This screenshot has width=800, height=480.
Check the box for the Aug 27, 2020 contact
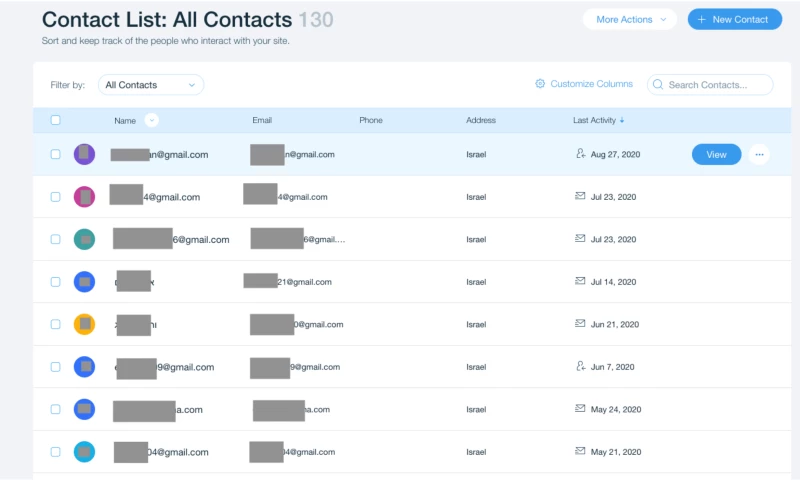56,155
